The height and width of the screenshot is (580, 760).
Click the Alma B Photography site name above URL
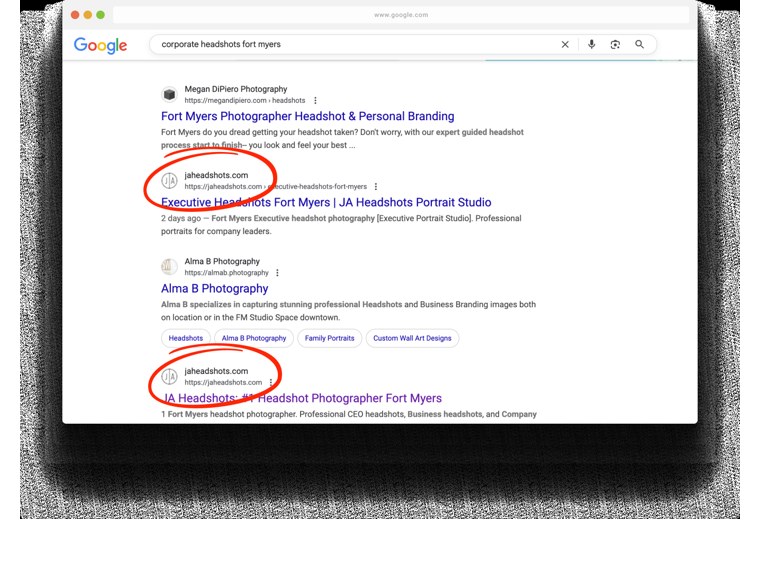coord(222,261)
